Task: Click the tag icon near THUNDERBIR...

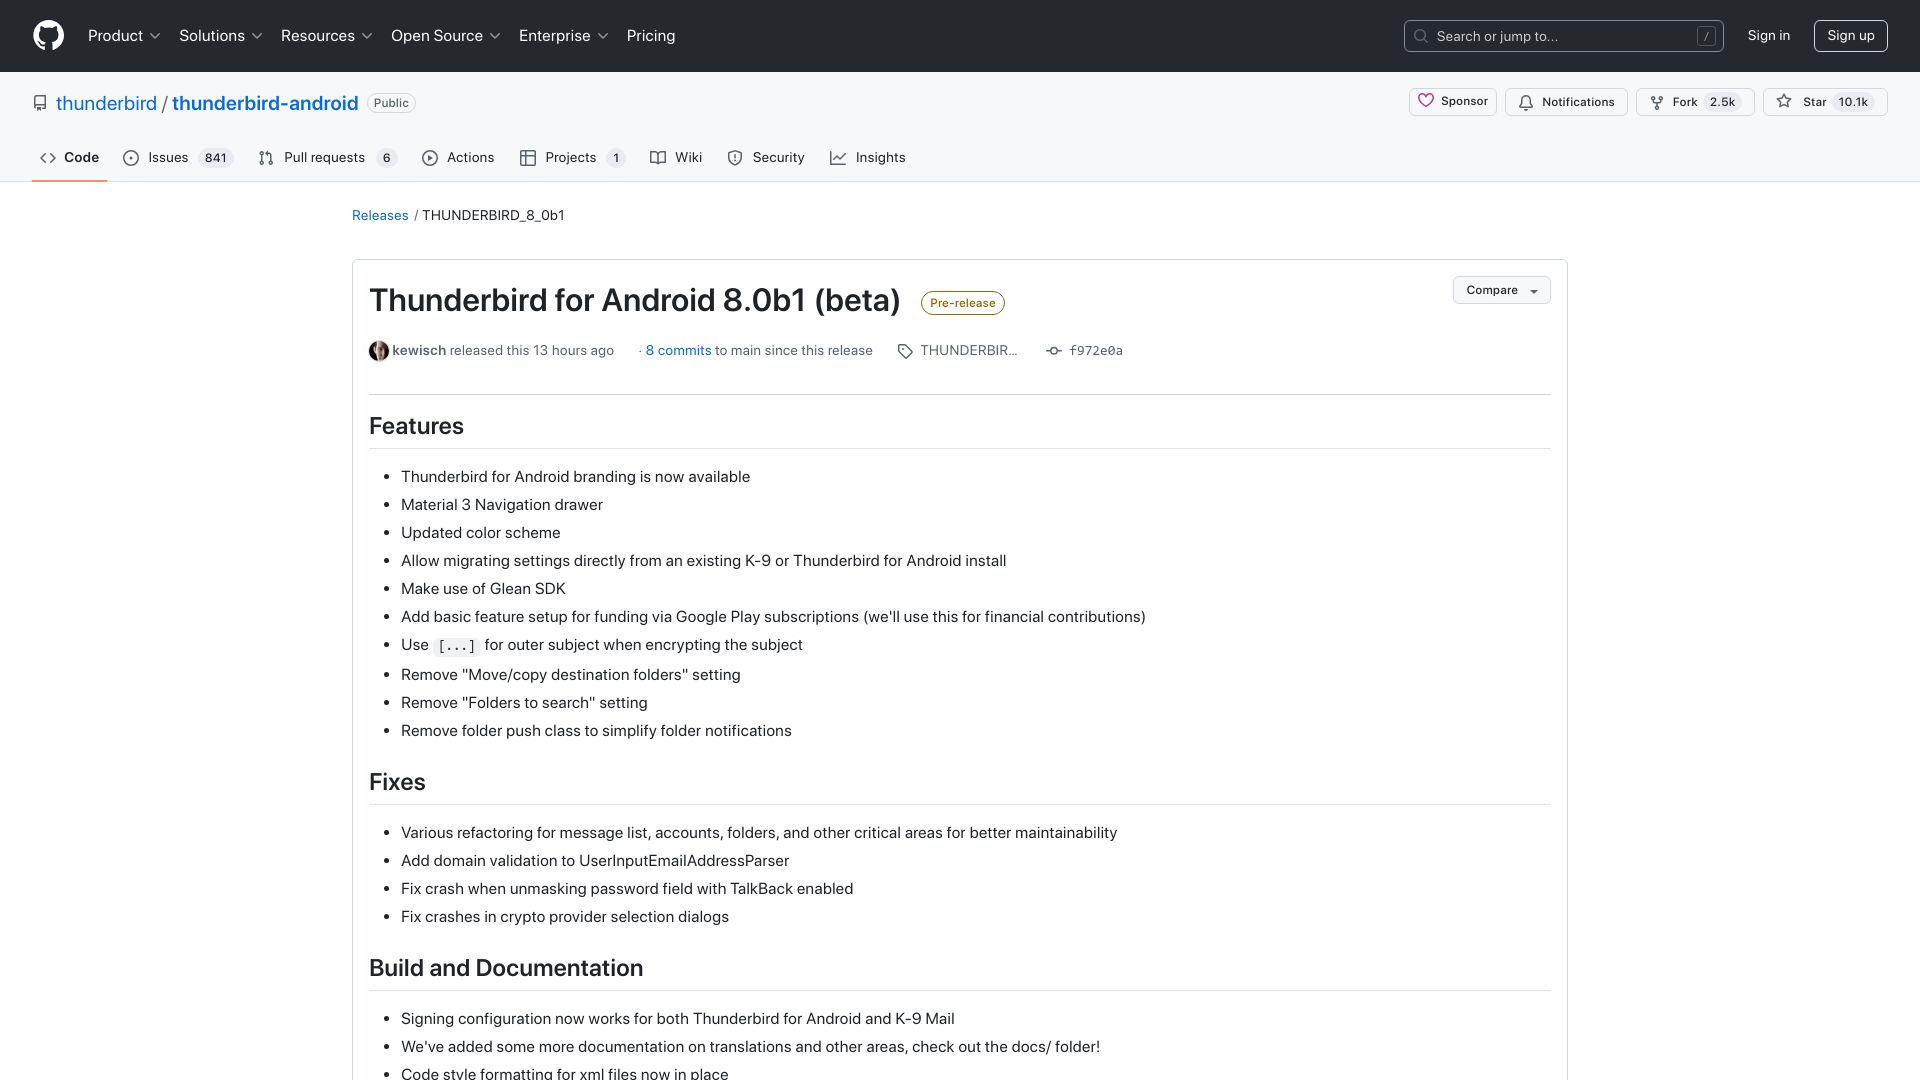Action: tap(905, 351)
